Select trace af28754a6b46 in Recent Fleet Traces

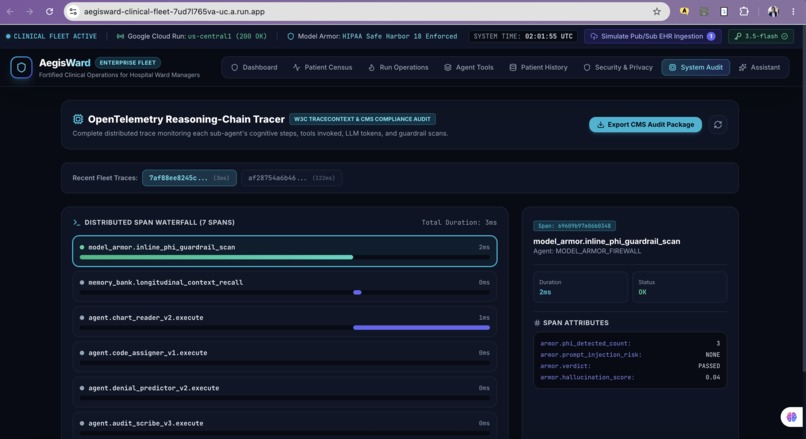pyautogui.click(x=291, y=178)
